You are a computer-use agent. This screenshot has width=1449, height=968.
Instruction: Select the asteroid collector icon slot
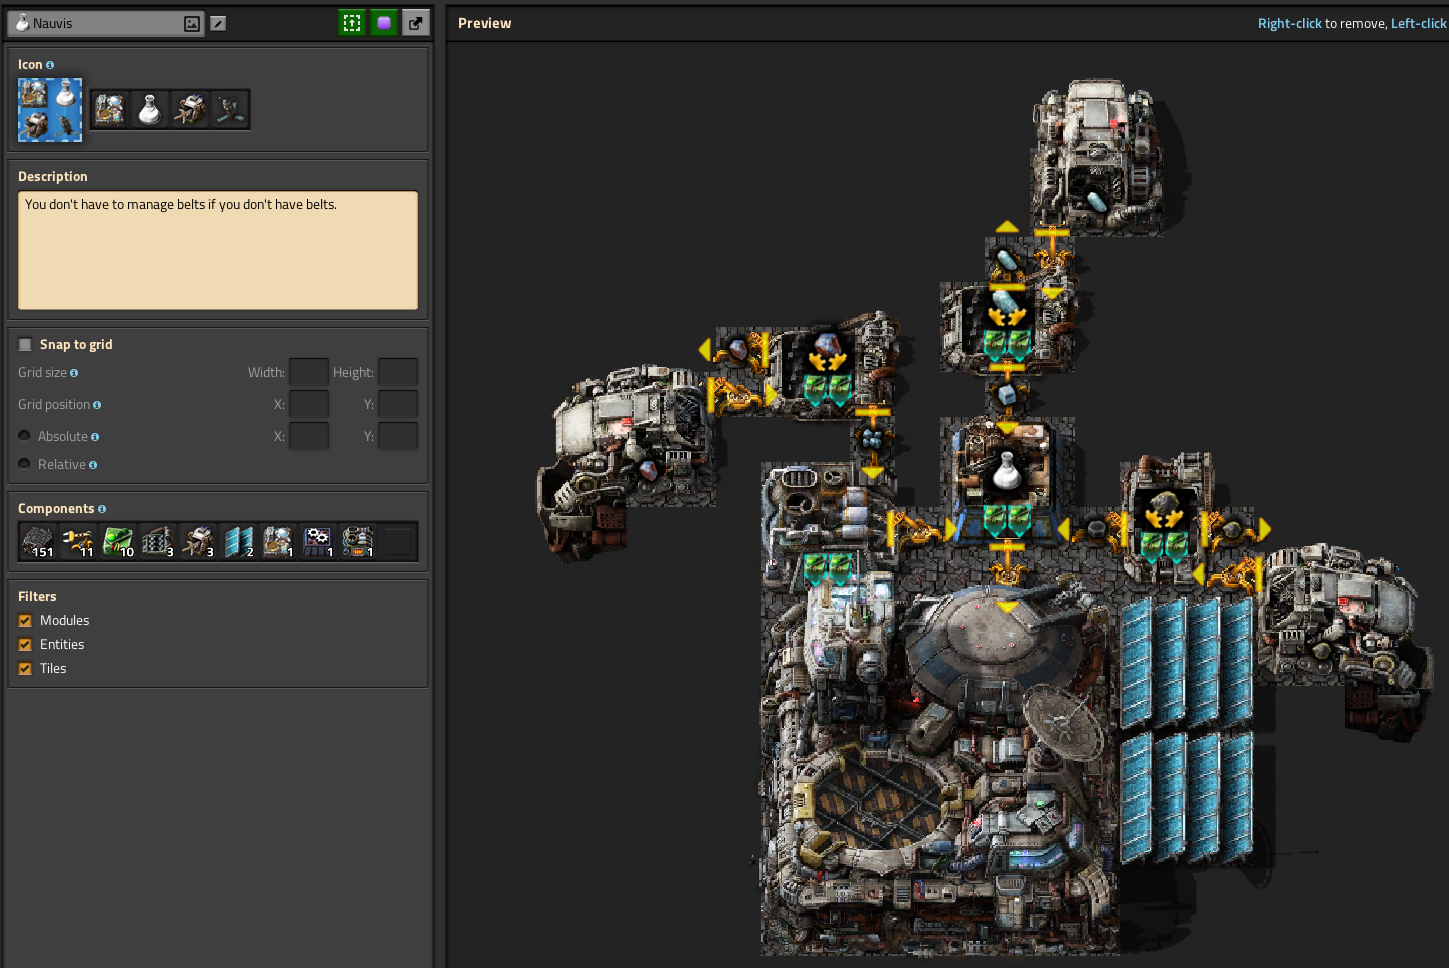click(x=190, y=110)
